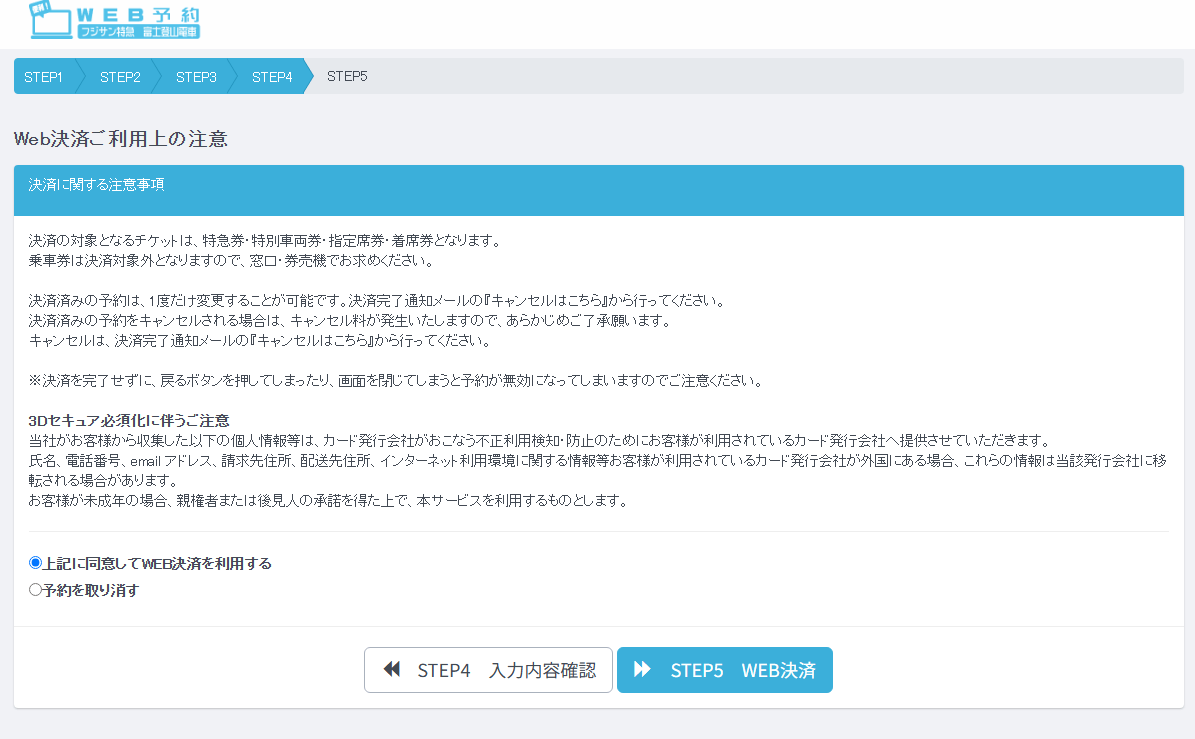Go to STEP1 in the breadcrumb

click(43, 77)
